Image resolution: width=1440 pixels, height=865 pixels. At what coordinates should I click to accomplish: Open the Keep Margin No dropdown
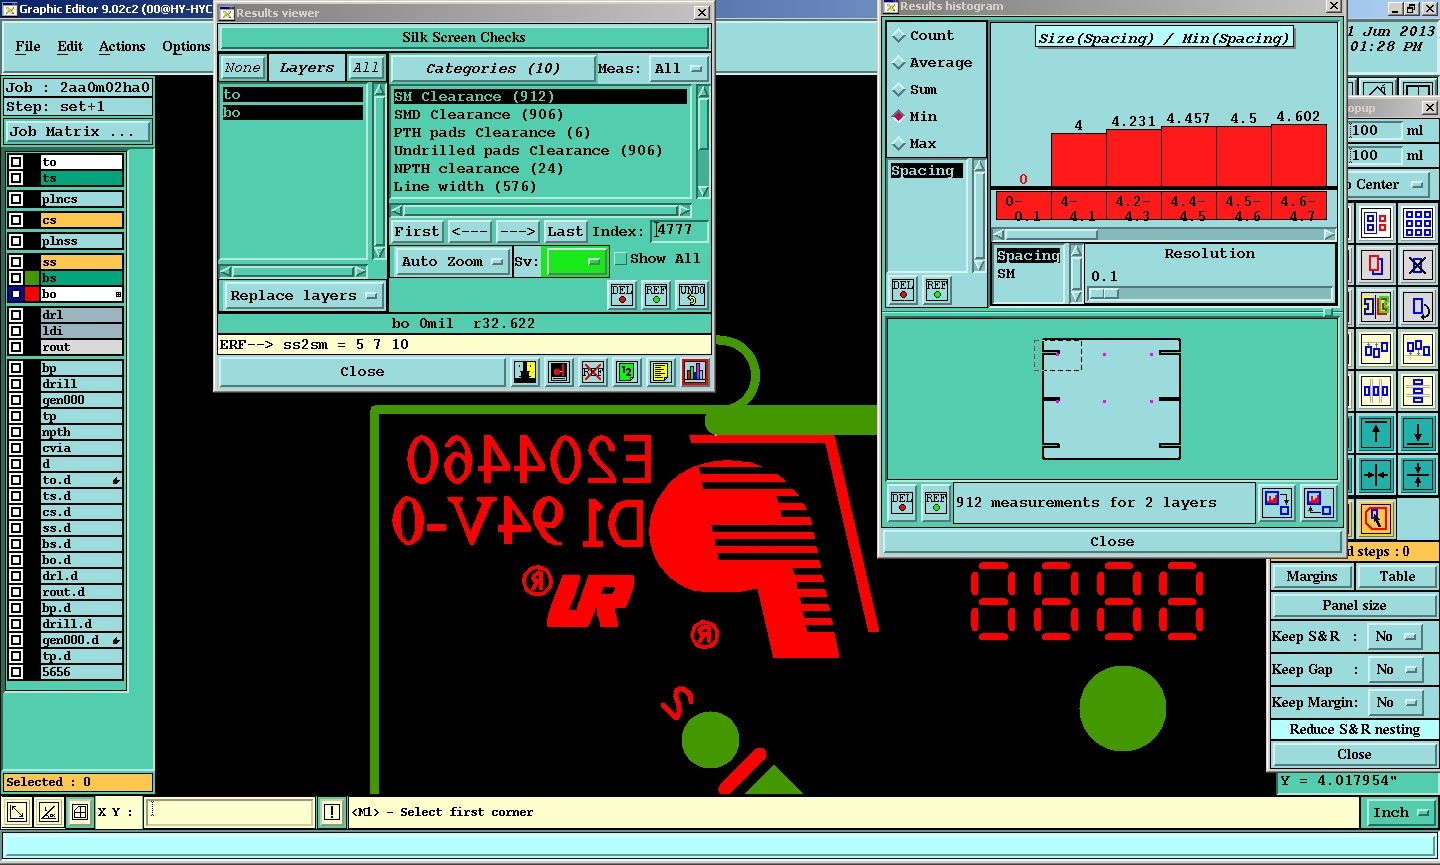tap(1396, 703)
